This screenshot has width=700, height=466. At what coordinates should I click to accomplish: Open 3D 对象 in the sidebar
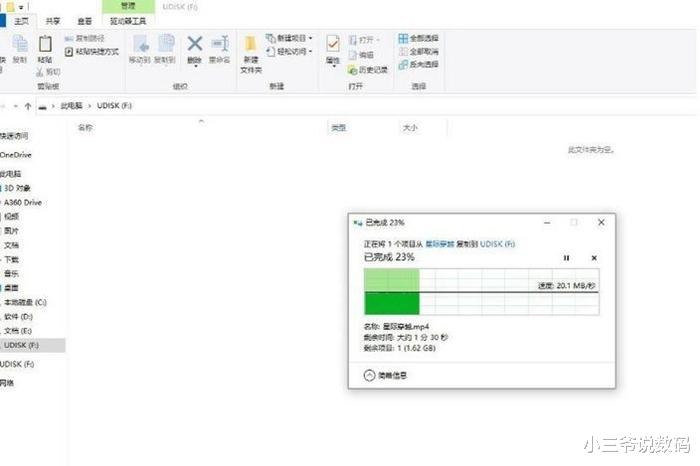[17, 188]
